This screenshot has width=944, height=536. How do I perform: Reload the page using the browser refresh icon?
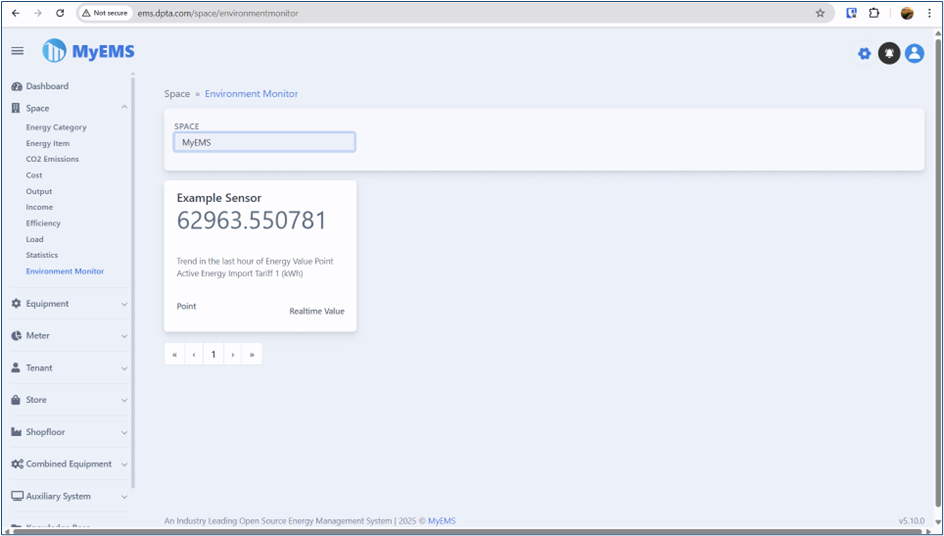[60, 13]
